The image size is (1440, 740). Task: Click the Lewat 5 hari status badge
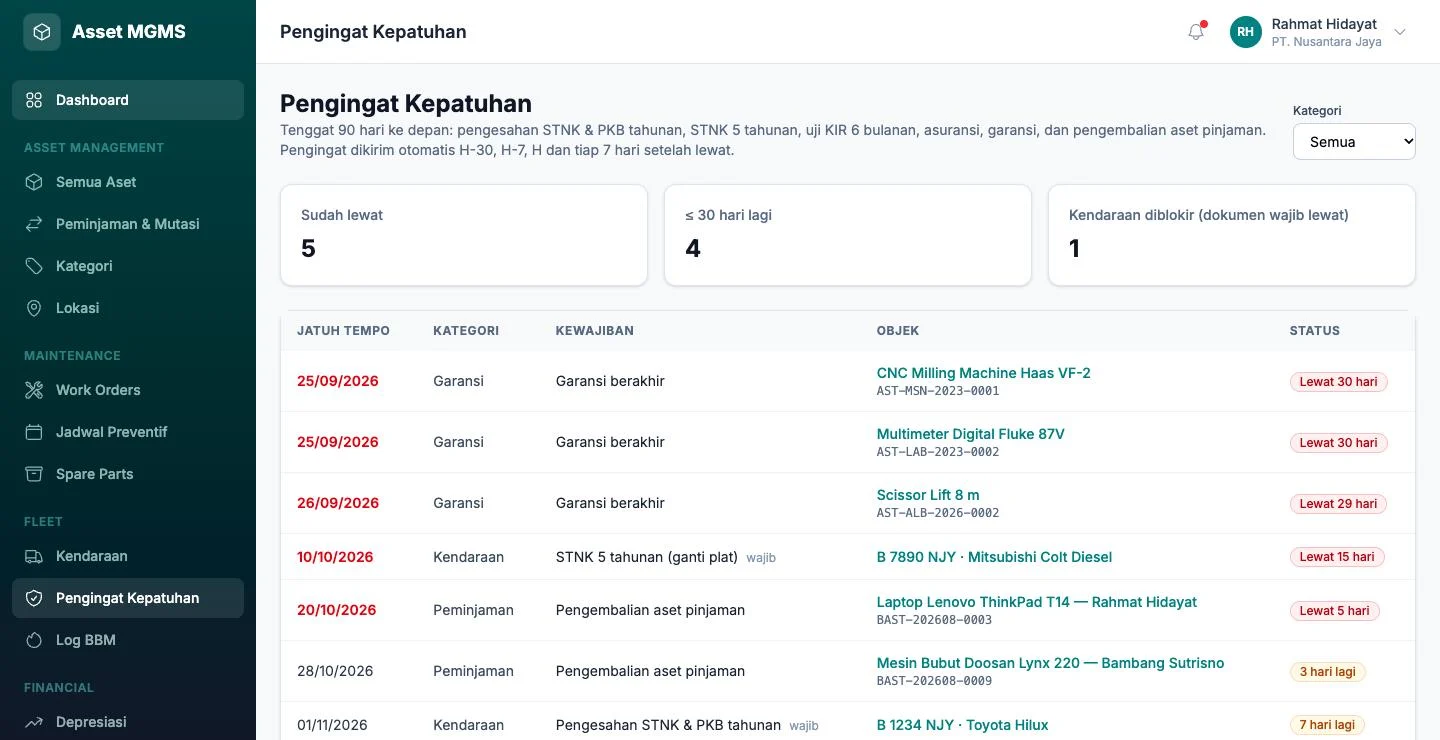point(1335,611)
